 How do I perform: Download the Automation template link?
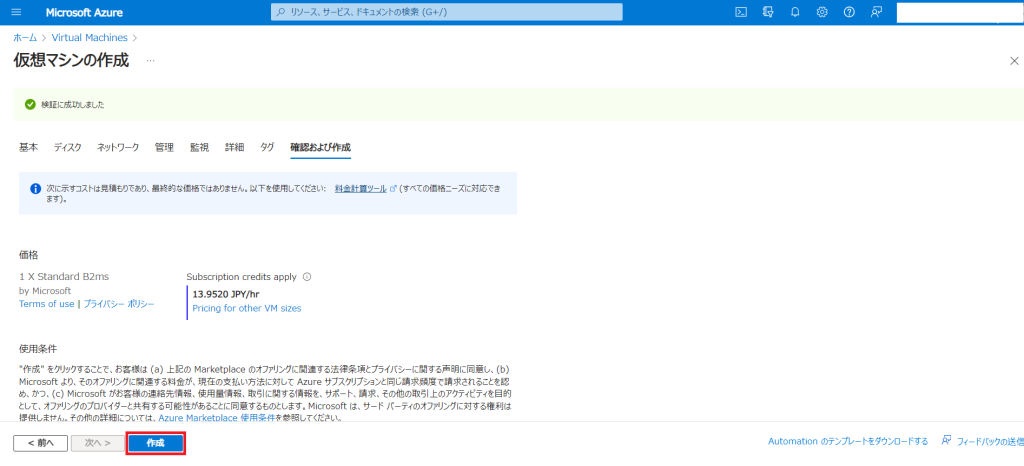coord(848,441)
